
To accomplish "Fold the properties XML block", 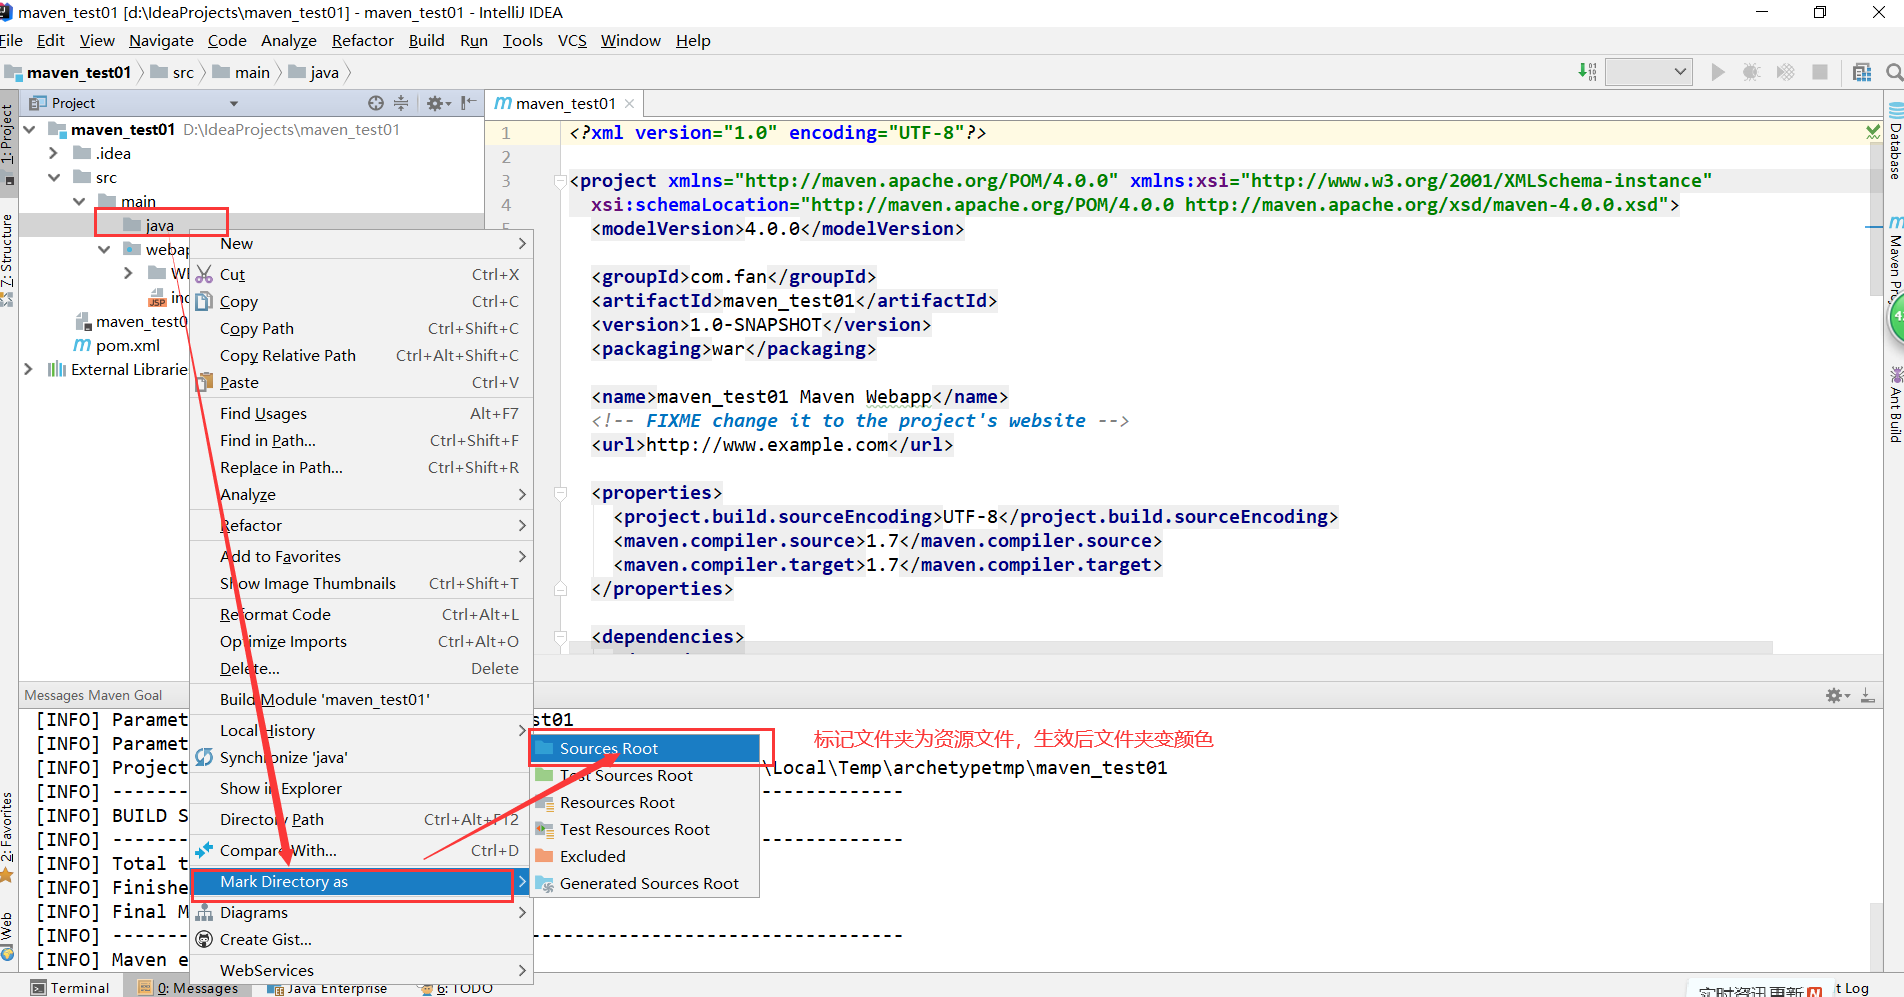I will 561,493.
